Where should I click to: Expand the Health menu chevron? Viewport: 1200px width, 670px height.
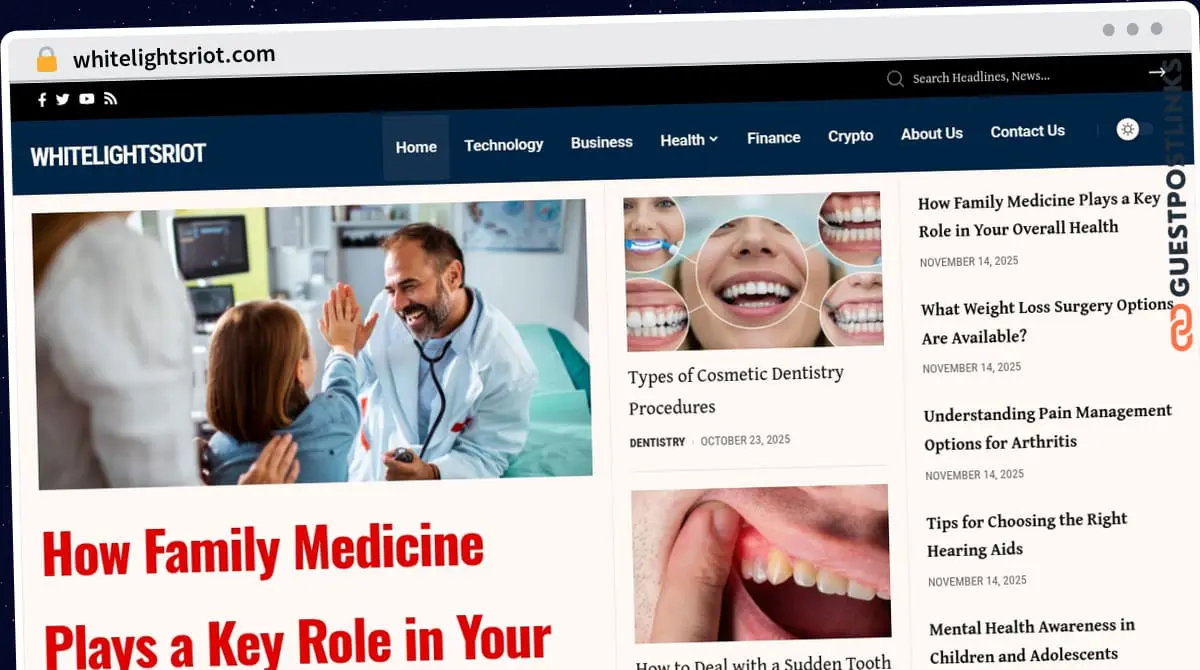[714, 140]
